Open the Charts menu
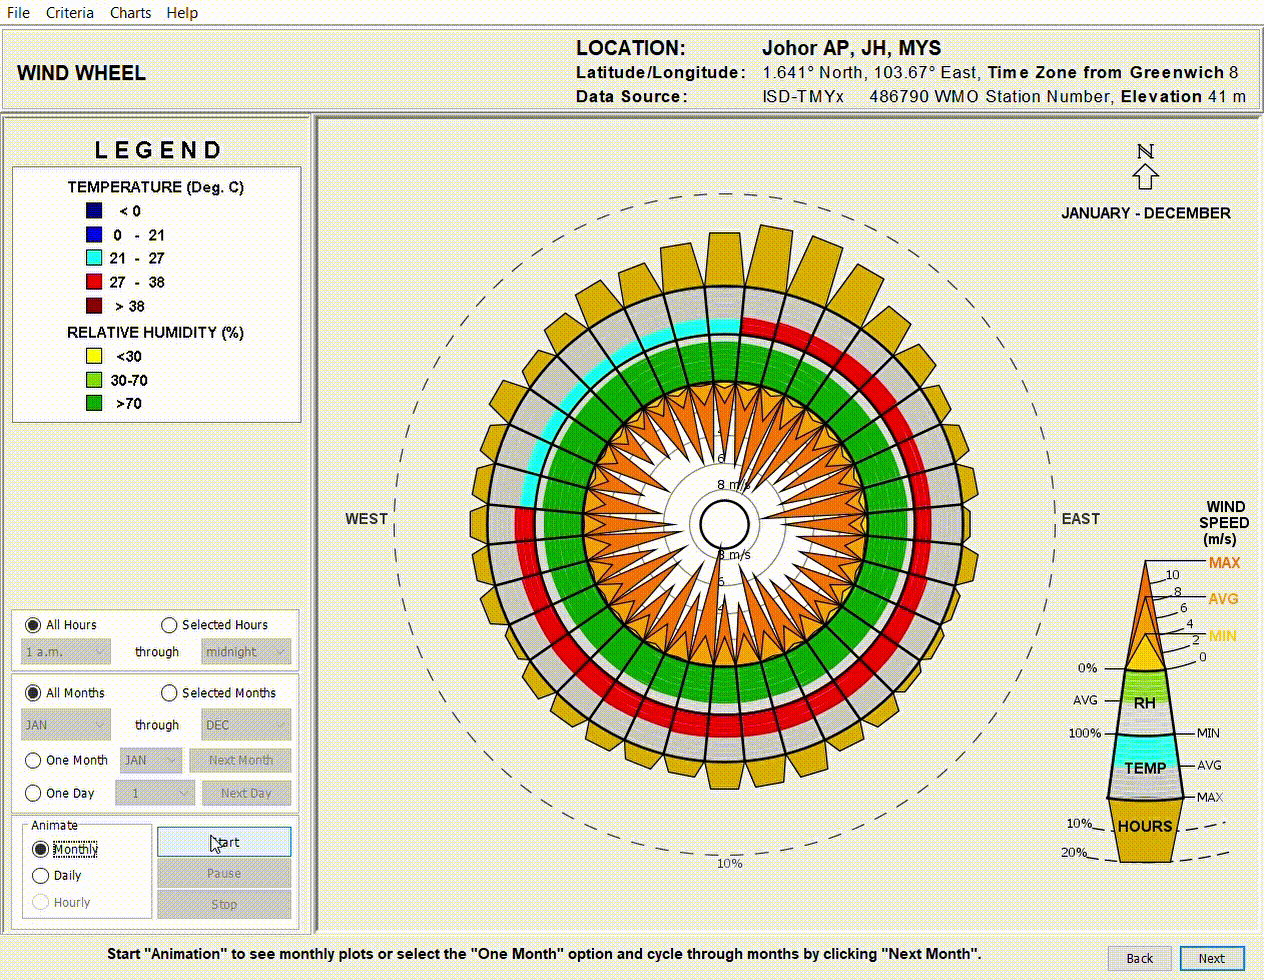 coord(130,13)
